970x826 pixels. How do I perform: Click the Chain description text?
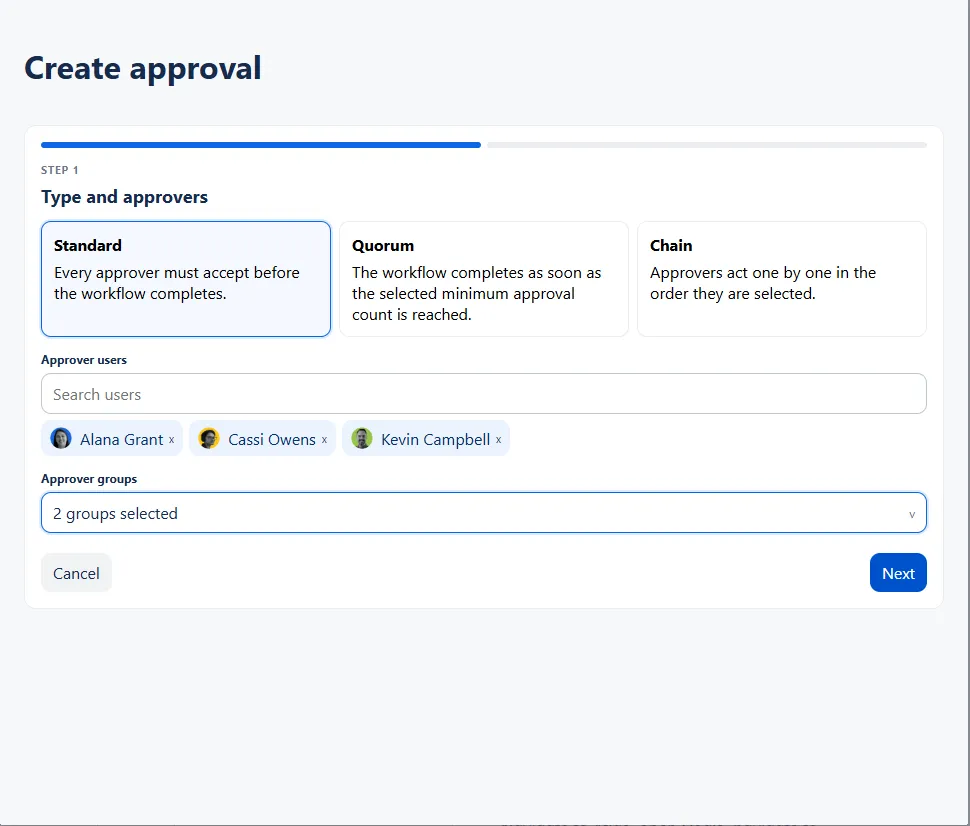pos(763,283)
